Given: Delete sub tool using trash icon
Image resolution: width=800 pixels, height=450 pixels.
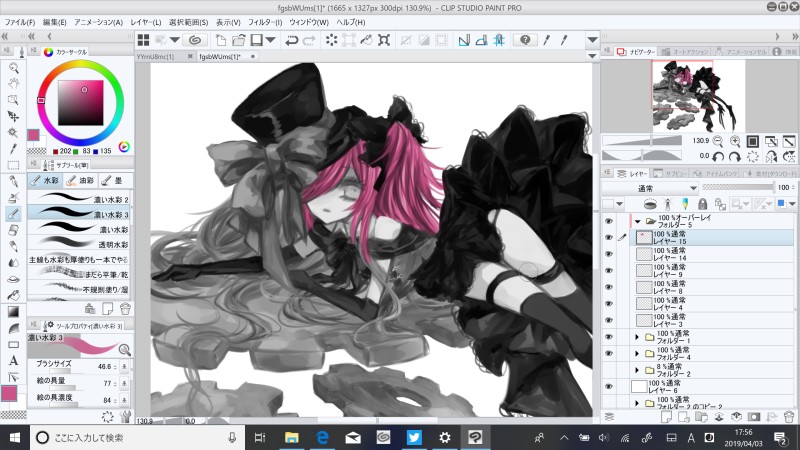Looking at the screenshot, I should (x=125, y=308).
